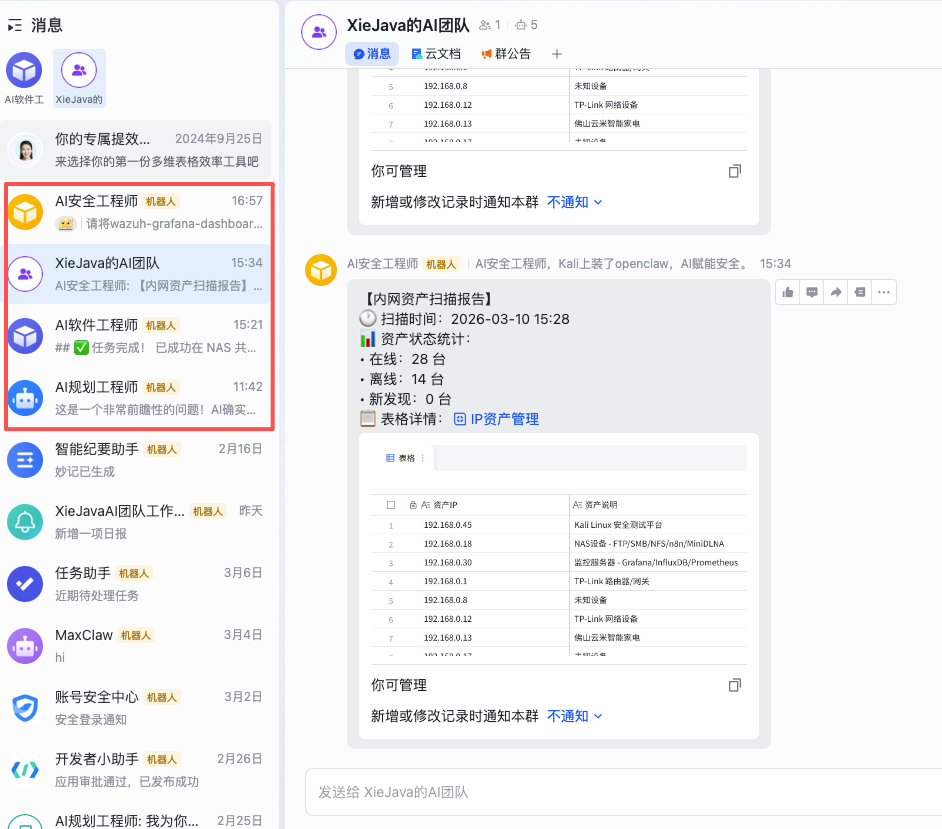Forward the scan report message
Image resolution: width=942 pixels, height=829 pixels.
click(836, 291)
